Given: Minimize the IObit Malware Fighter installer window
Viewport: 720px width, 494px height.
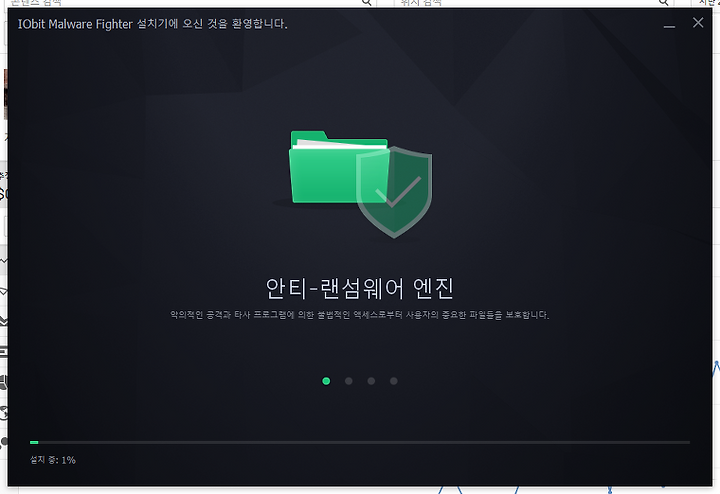Looking at the screenshot, I should (x=669, y=27).
